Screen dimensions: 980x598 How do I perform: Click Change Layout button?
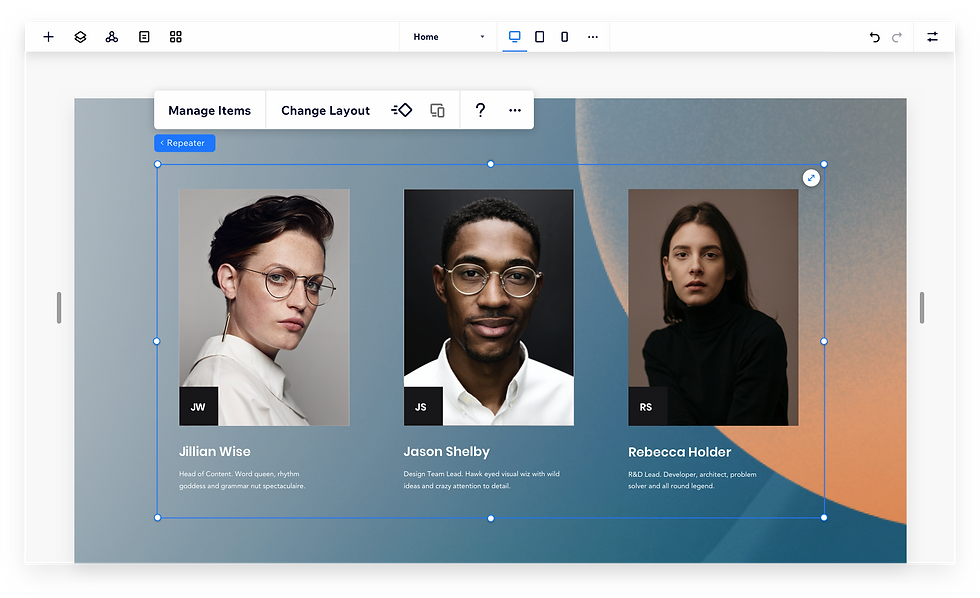pos(326,111)
